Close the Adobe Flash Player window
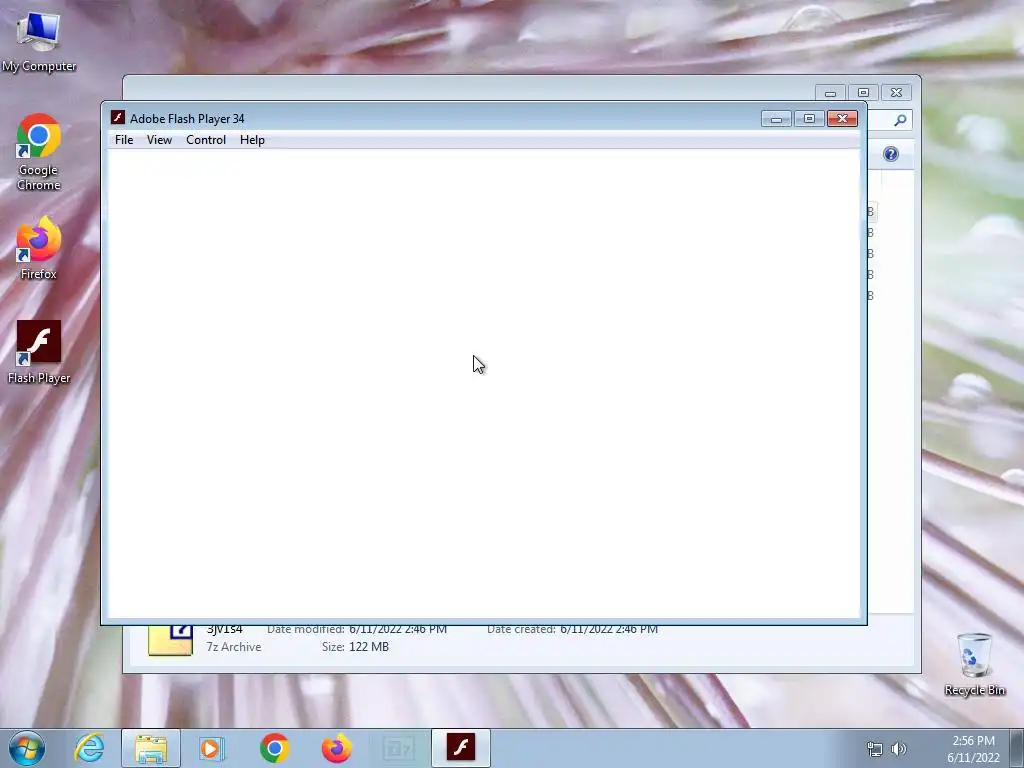The width and height of the screenshot is (1024, 768). click(x=842, y=118)
